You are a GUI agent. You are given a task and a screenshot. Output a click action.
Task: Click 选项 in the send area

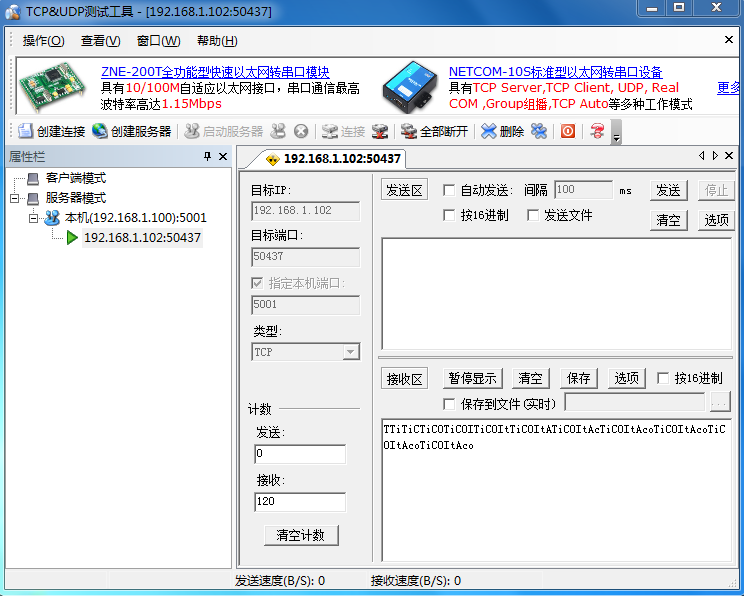716,220
